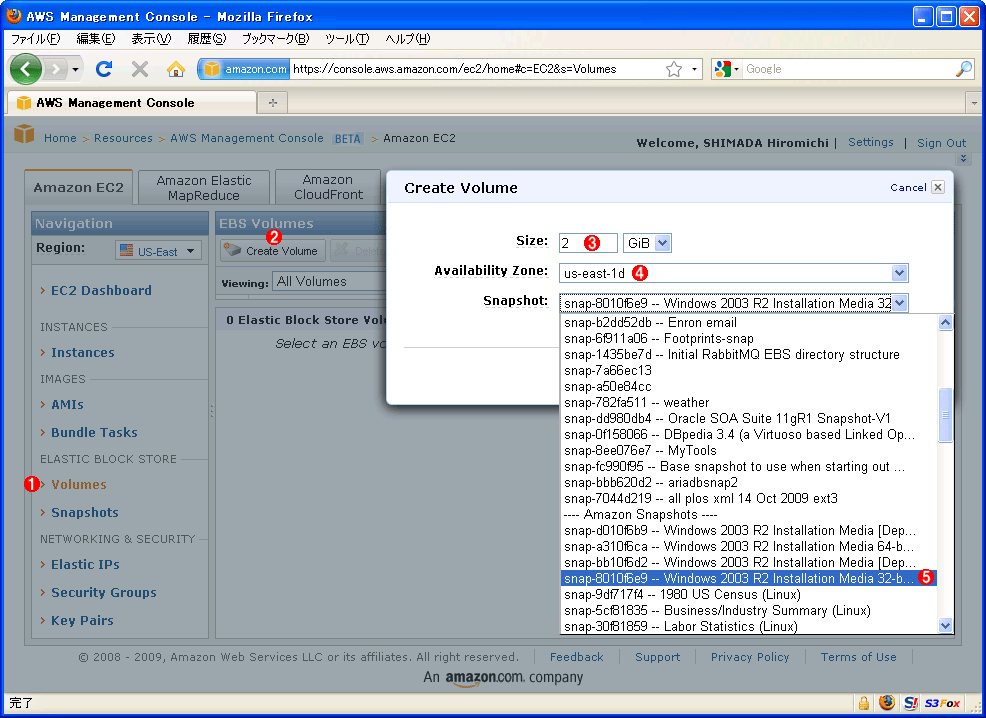Click the AWS cube logo in breadcrumb

pos(24,134)
